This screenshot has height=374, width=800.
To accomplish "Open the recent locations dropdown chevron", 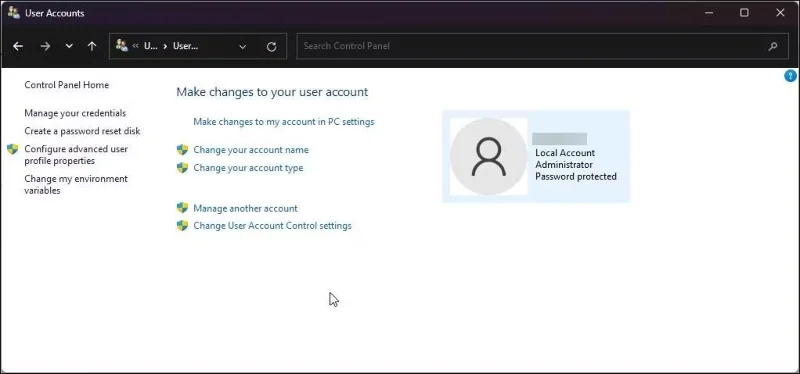I will point(69,46).
